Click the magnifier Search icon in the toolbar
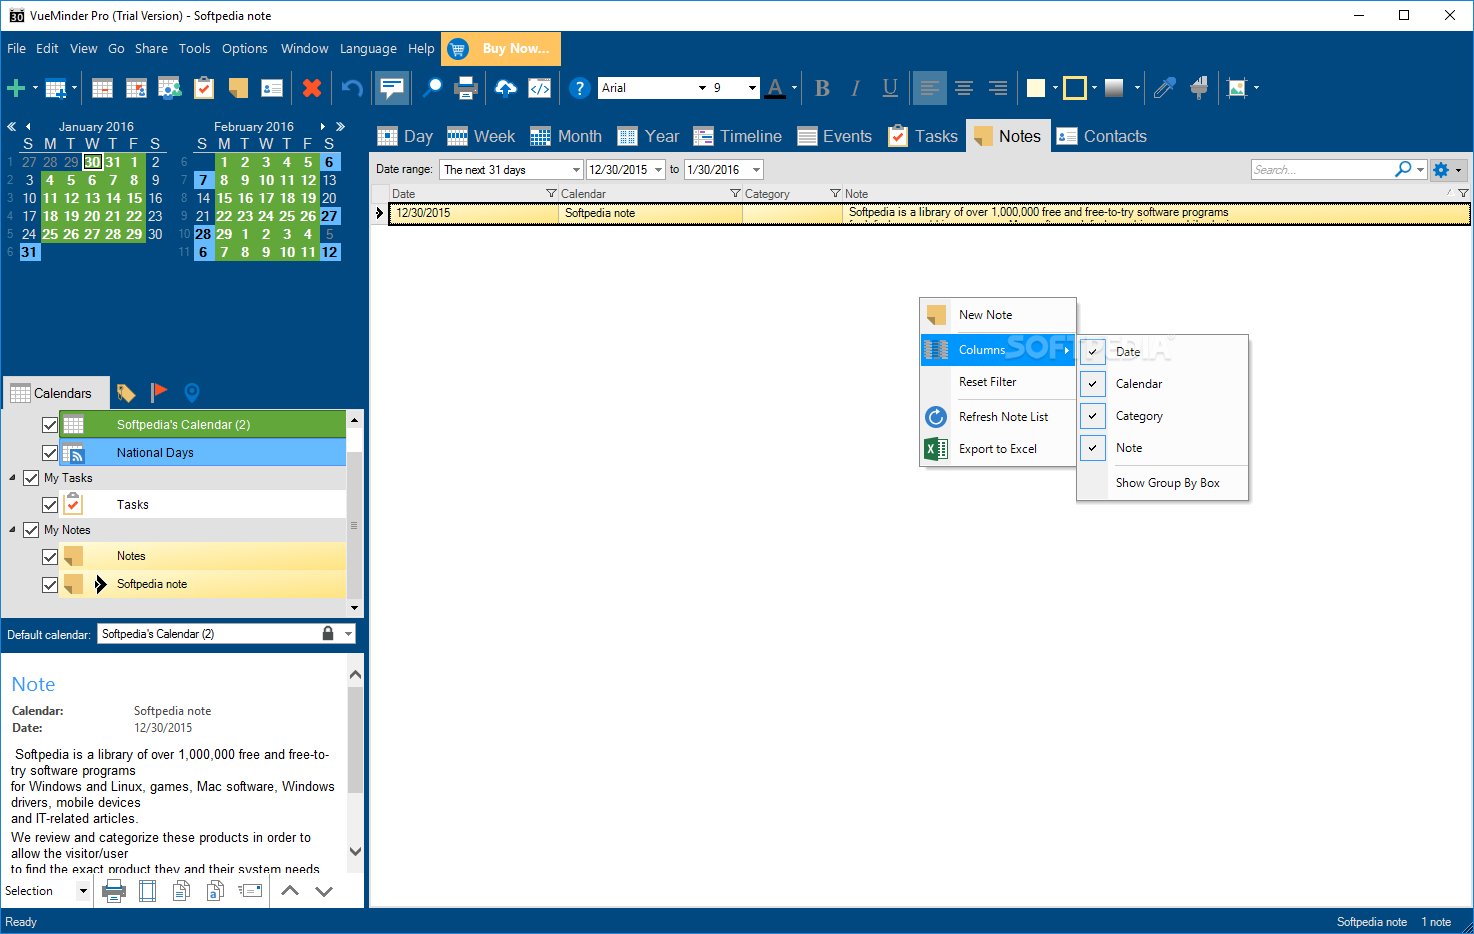 pyautogui.click(x=432, y=88)
